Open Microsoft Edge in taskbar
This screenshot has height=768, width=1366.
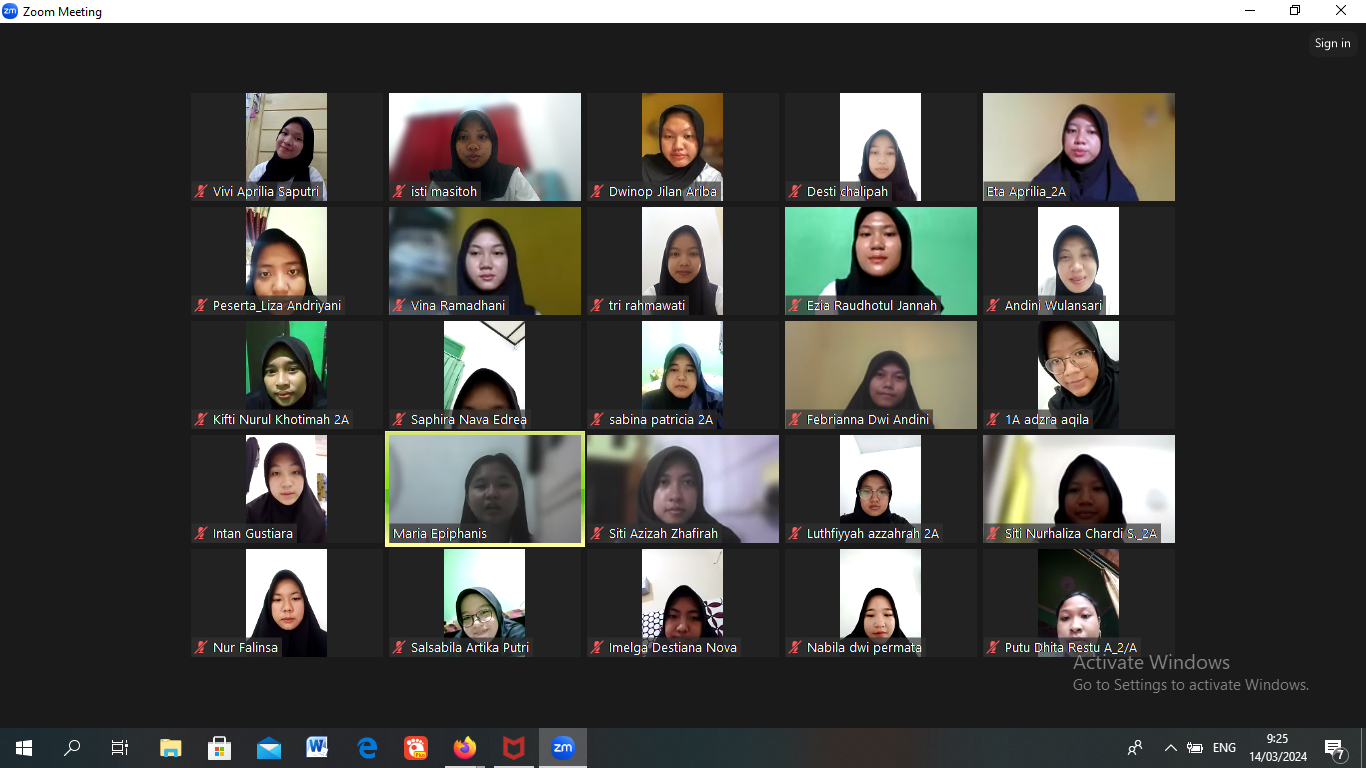(x=367, y=747)
